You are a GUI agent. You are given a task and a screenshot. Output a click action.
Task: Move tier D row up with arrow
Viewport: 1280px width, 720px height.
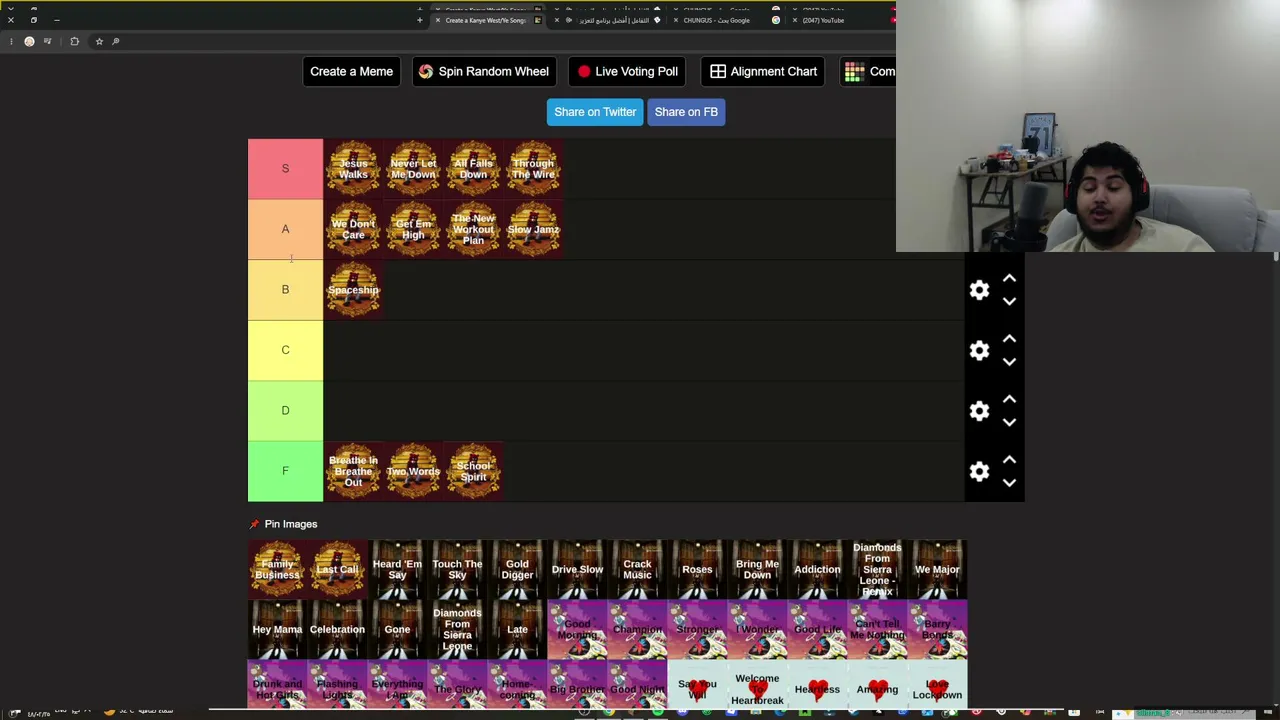tap(1009, 400)
